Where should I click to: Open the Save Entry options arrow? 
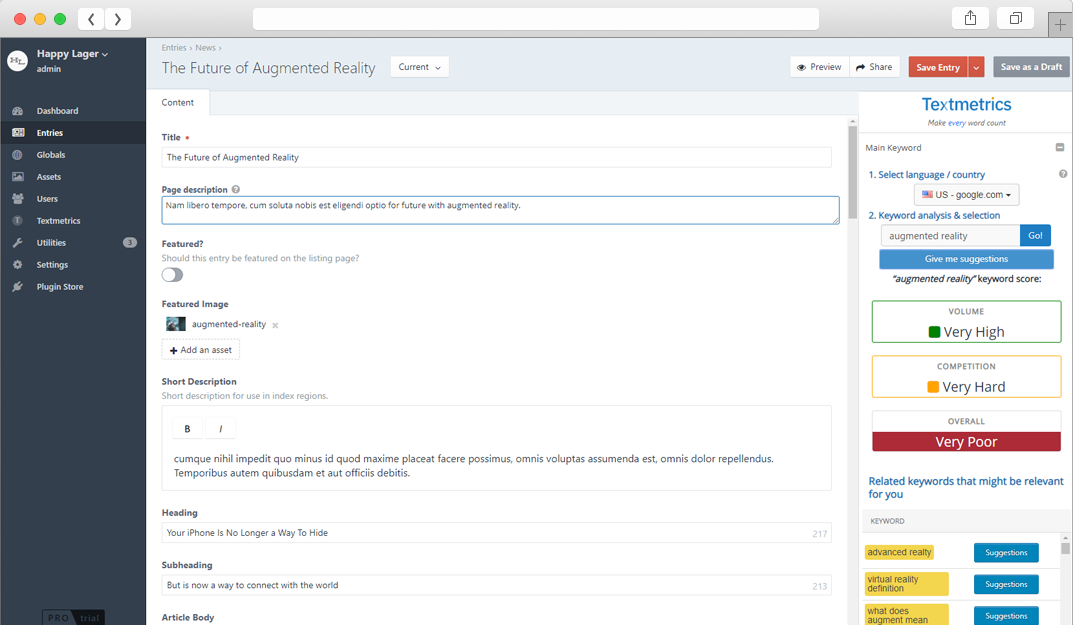976,67
